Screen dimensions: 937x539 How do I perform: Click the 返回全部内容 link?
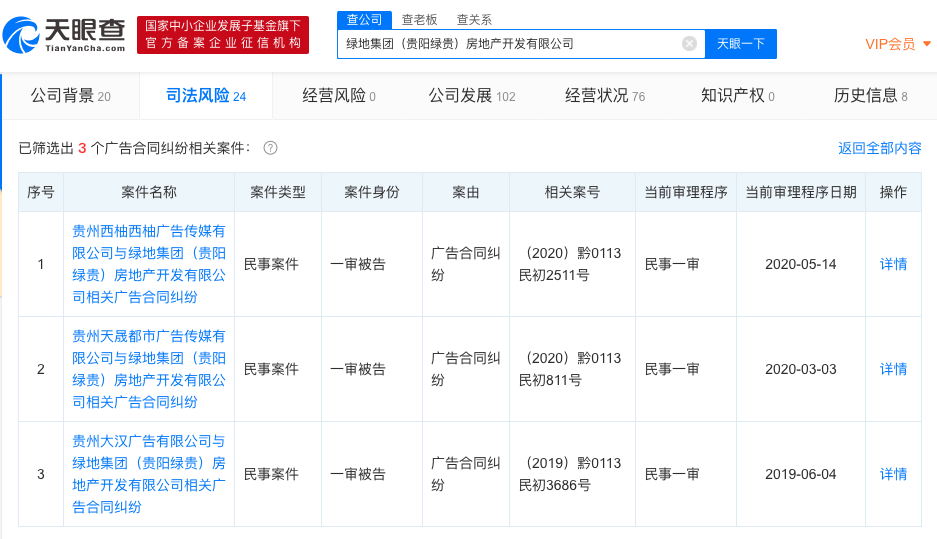pyautogui.click(x=880, y=148)
